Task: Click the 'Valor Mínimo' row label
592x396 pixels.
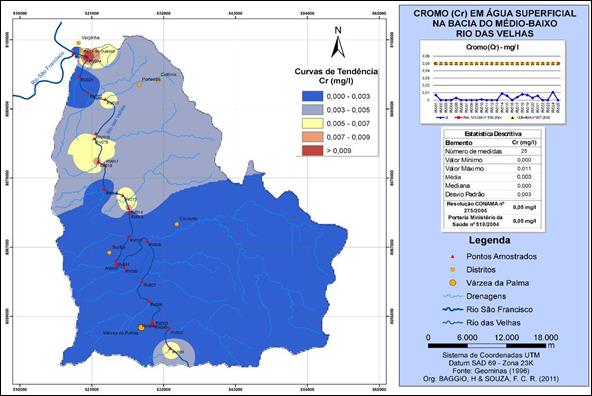Action: 463,160
